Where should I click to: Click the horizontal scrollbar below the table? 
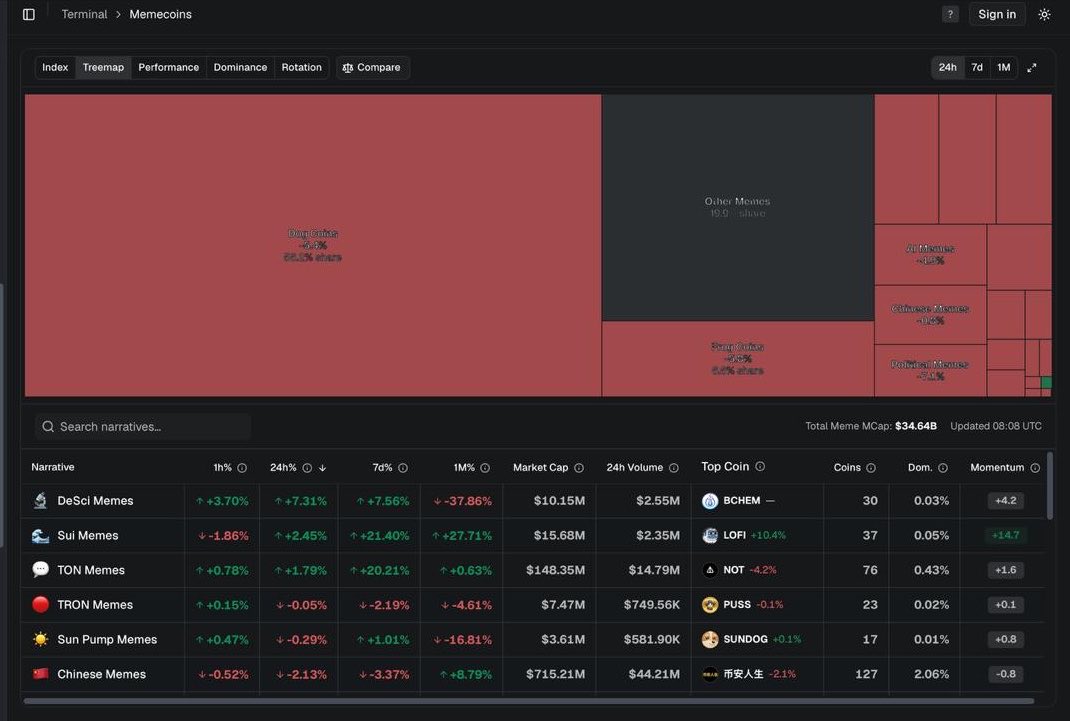pos(529,701)
